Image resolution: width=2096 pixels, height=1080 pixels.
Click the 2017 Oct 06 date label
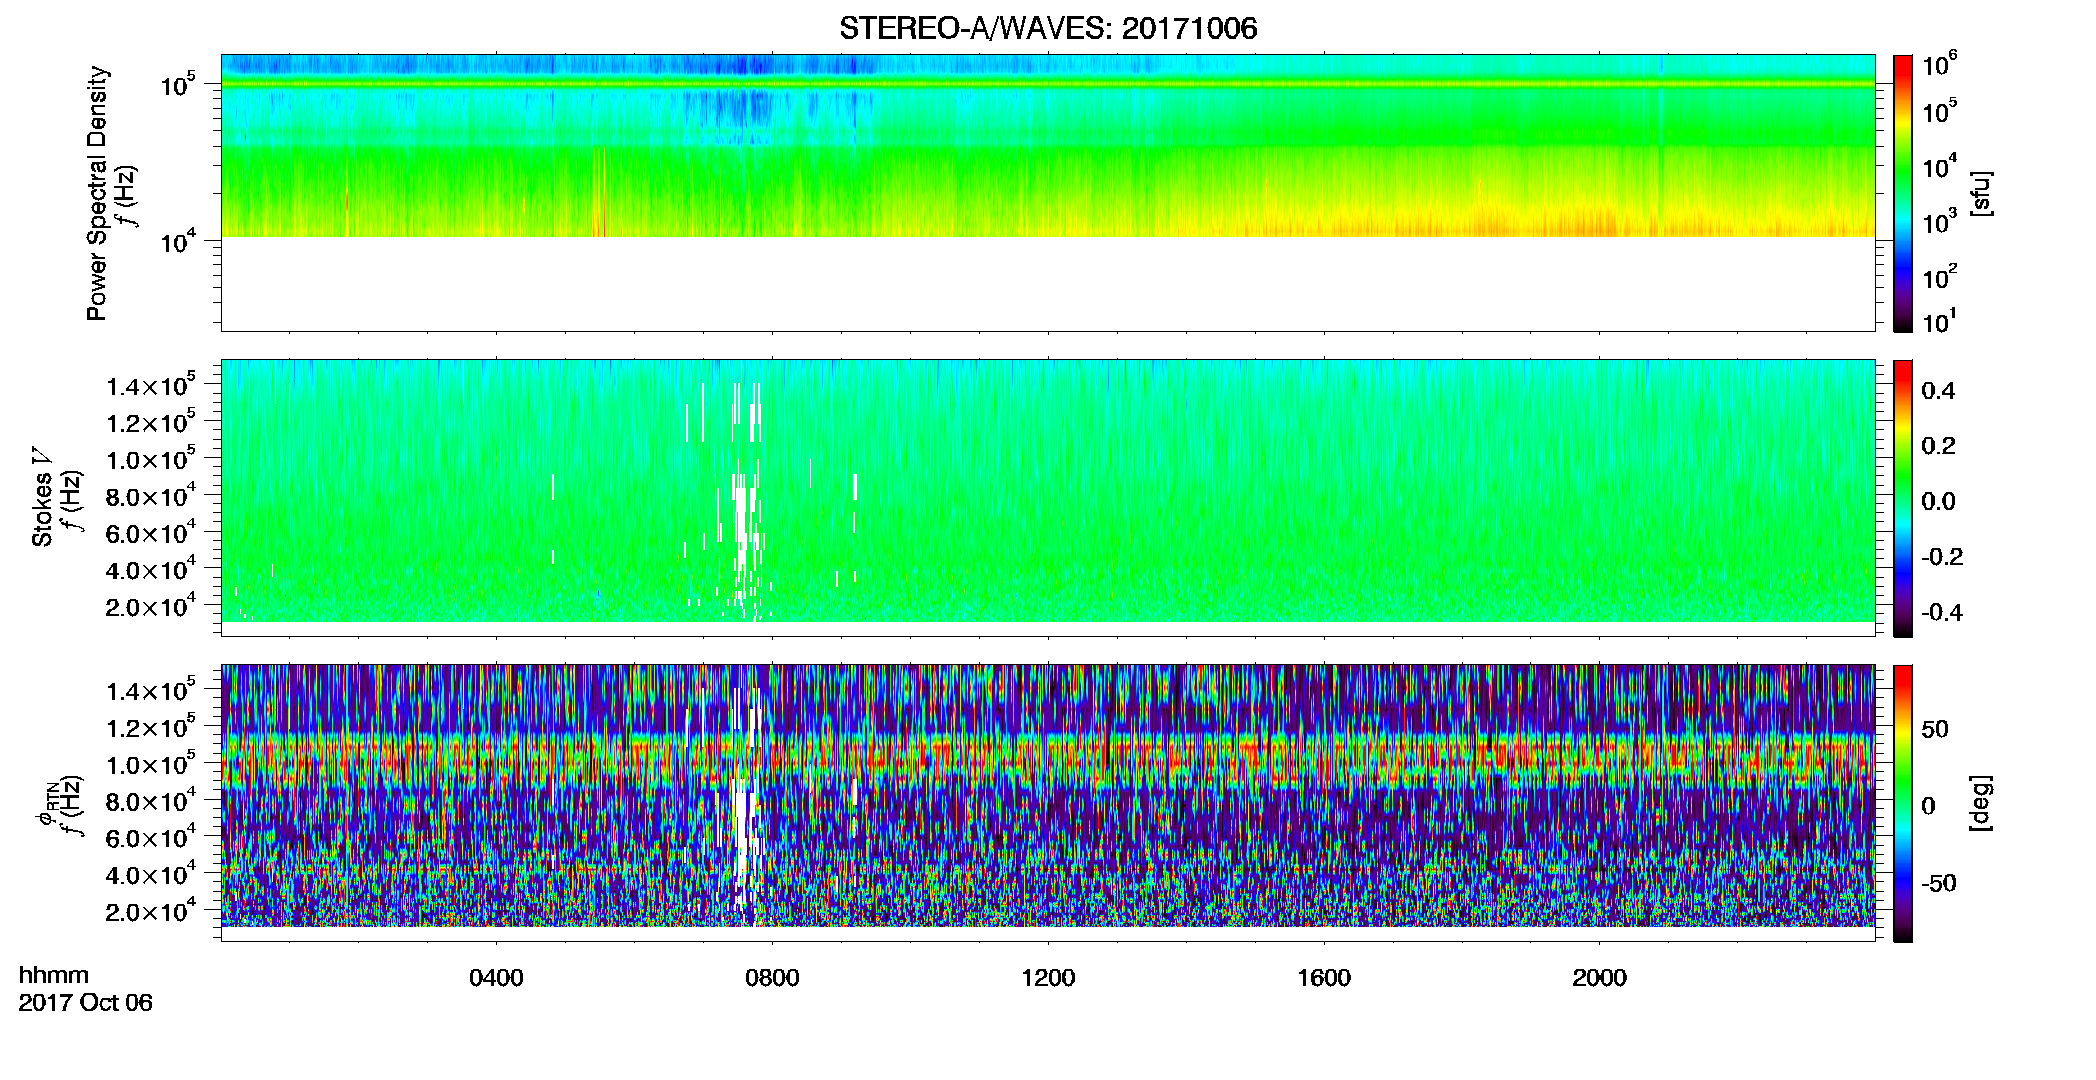[x=85, y=1003]
